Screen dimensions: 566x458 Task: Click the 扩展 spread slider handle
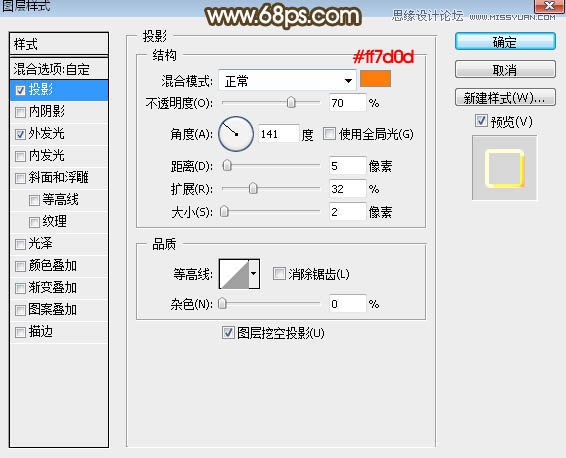pos(253,188)
